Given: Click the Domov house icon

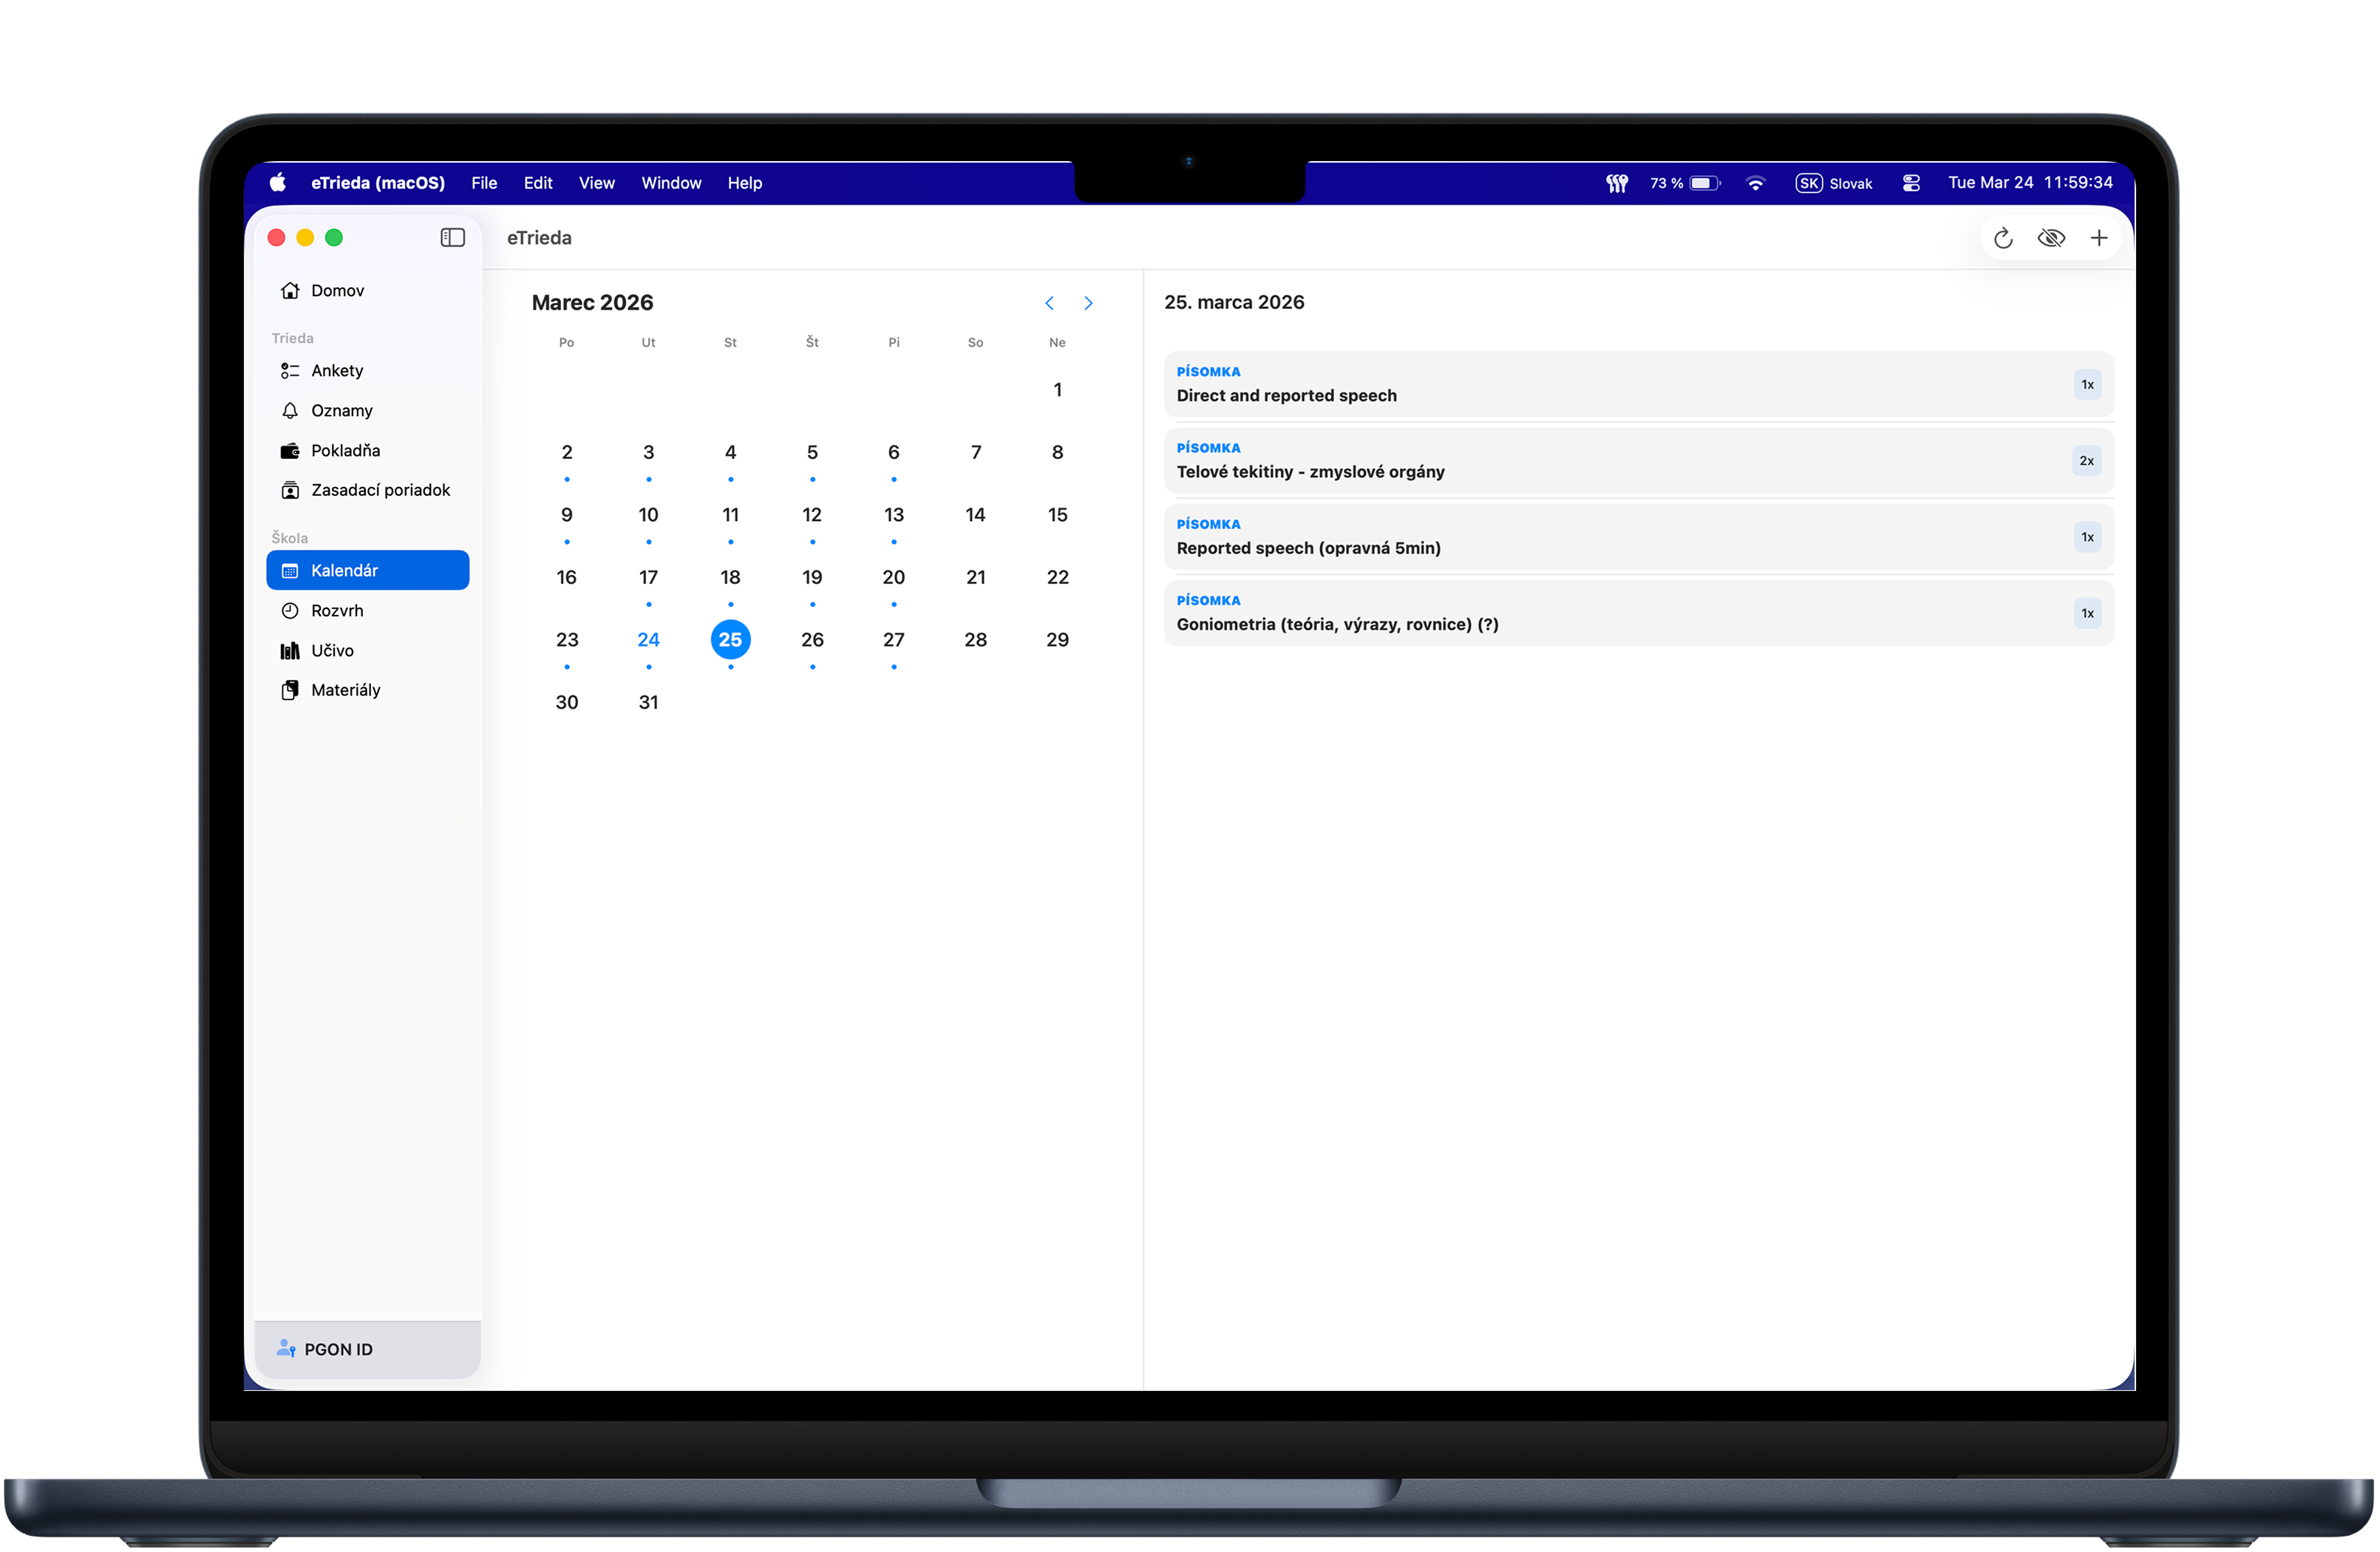Looking at the screenshot, I should (290, 290).
